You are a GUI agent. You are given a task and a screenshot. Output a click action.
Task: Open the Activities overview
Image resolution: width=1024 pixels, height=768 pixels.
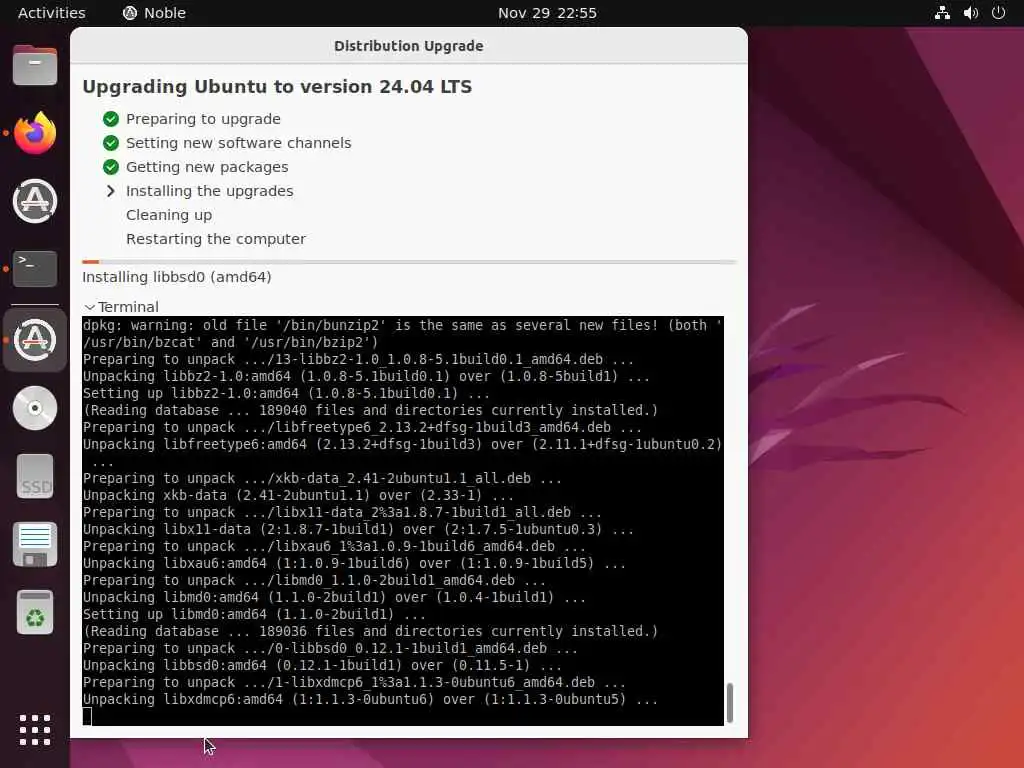pos(52,13)
